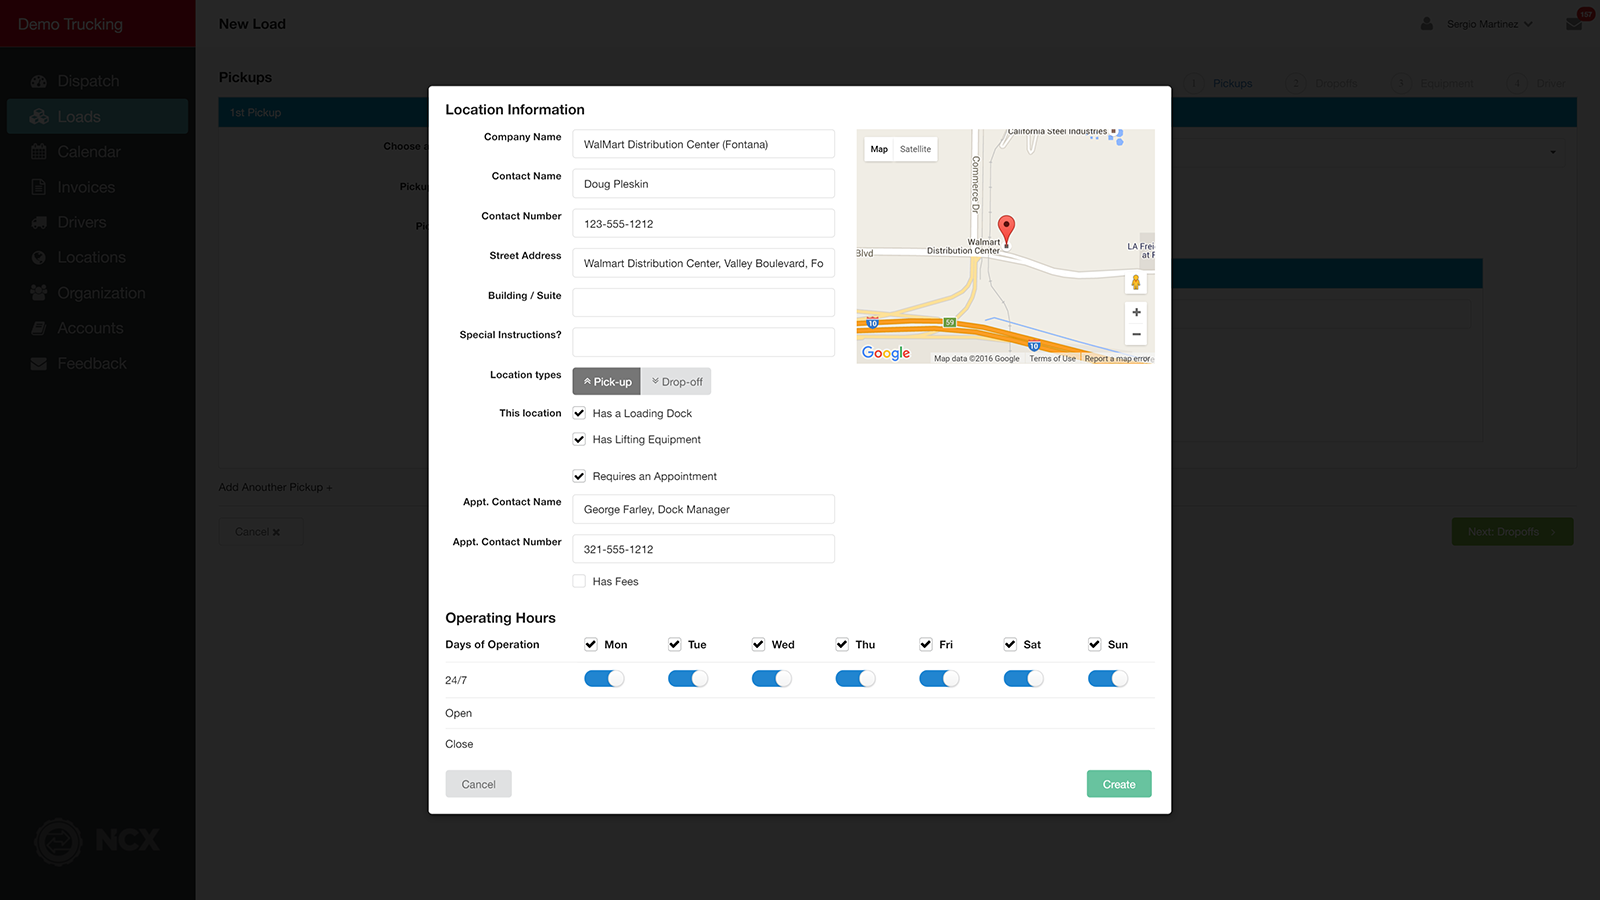Uncheck Mon day of operation
The width and height of the screenshot is (1600, 900).
click(591, 645)
